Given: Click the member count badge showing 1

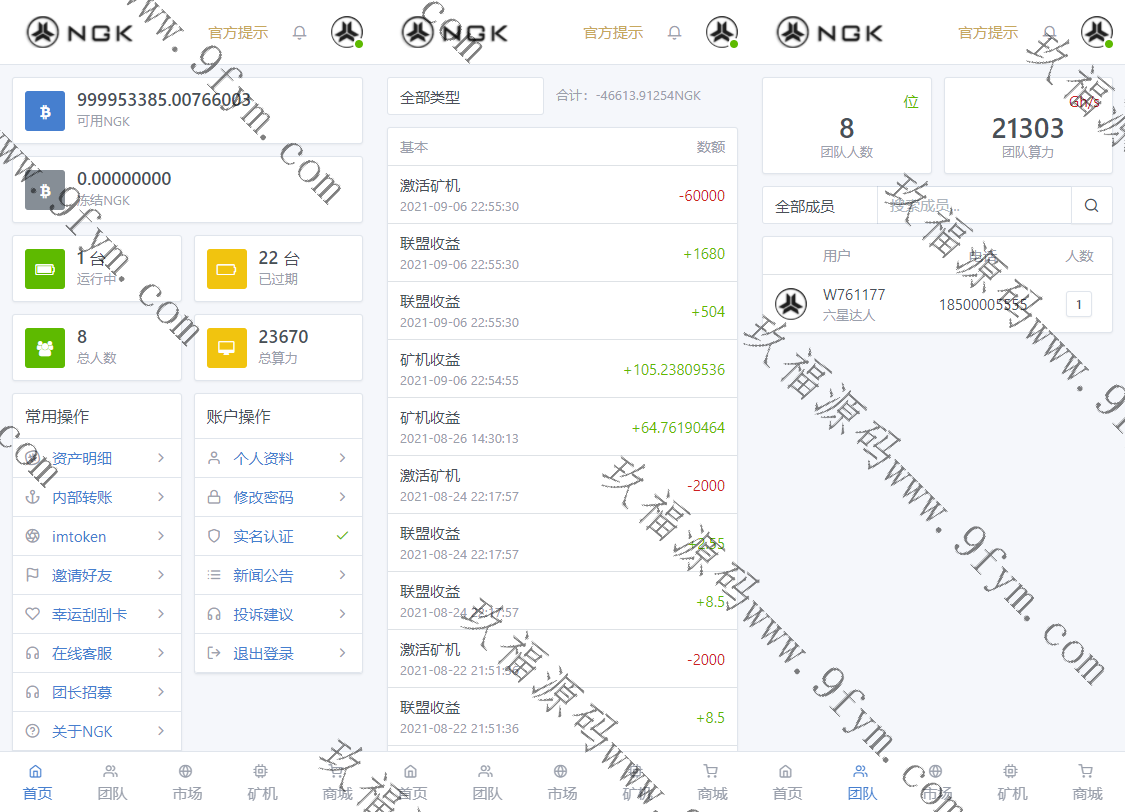Looking at the screenshot, I should click(1078, 304).
